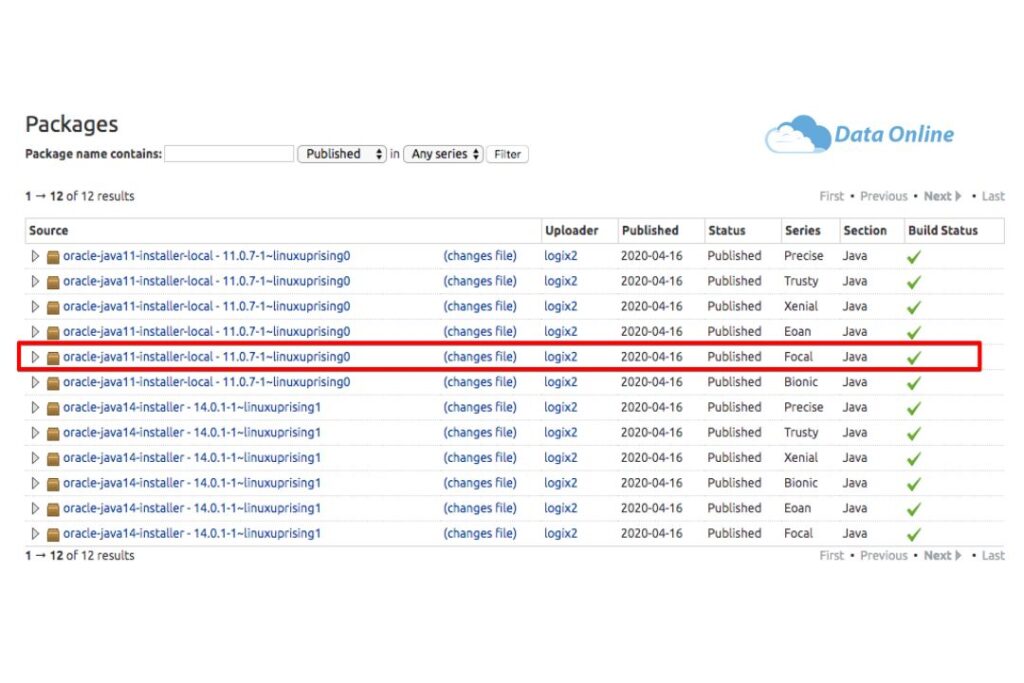
Task: Open the oracle-java14-installer link in Eoan row
Action: pyautogui.click(x=192, y=508)
